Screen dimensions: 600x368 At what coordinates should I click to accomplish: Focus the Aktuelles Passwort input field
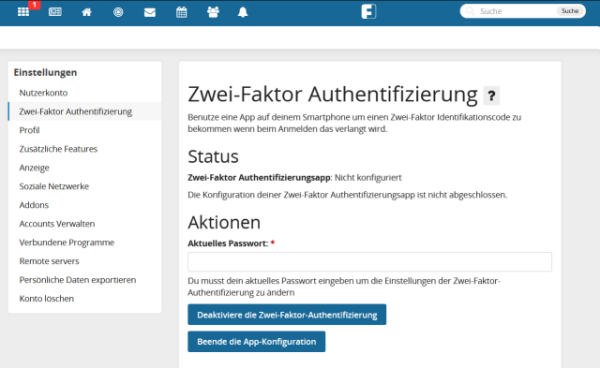coord(370,262)
